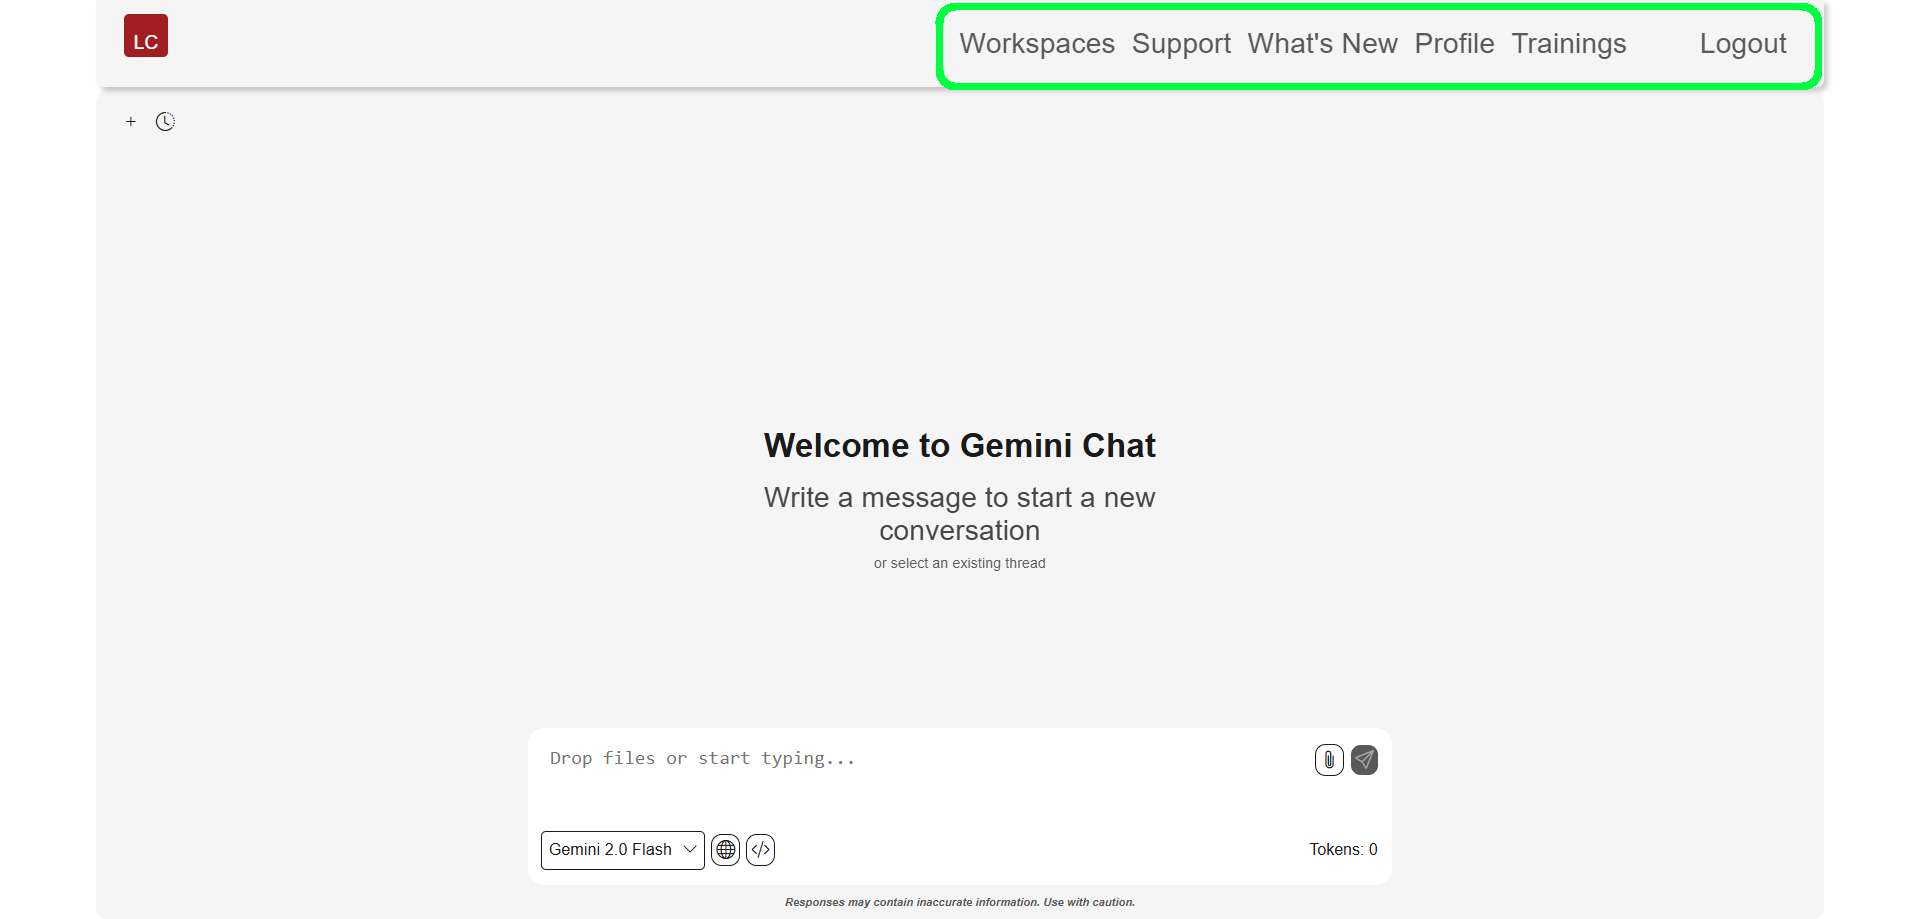Click the inaccurate information disclaimer text

tap(960, 902)
